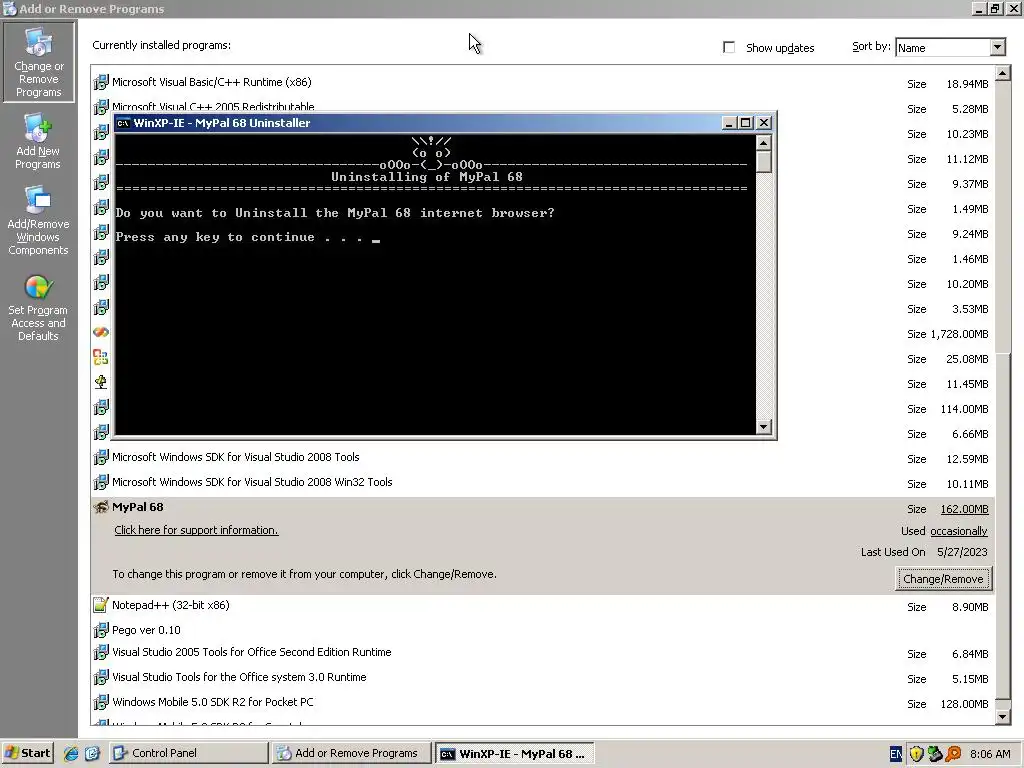The image size is (1024, 768).
Task: Select Pego ver 0.10 entry
Action: click(x=146, y=630)
